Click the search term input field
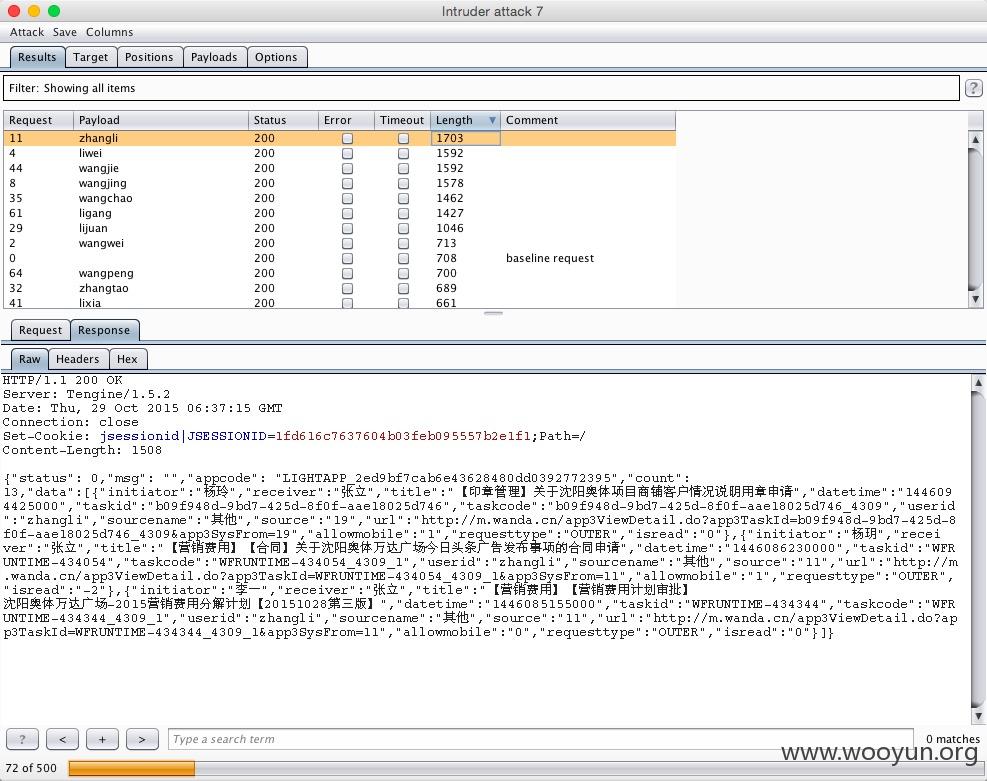987x781 pixels. (x=541, y=739)
